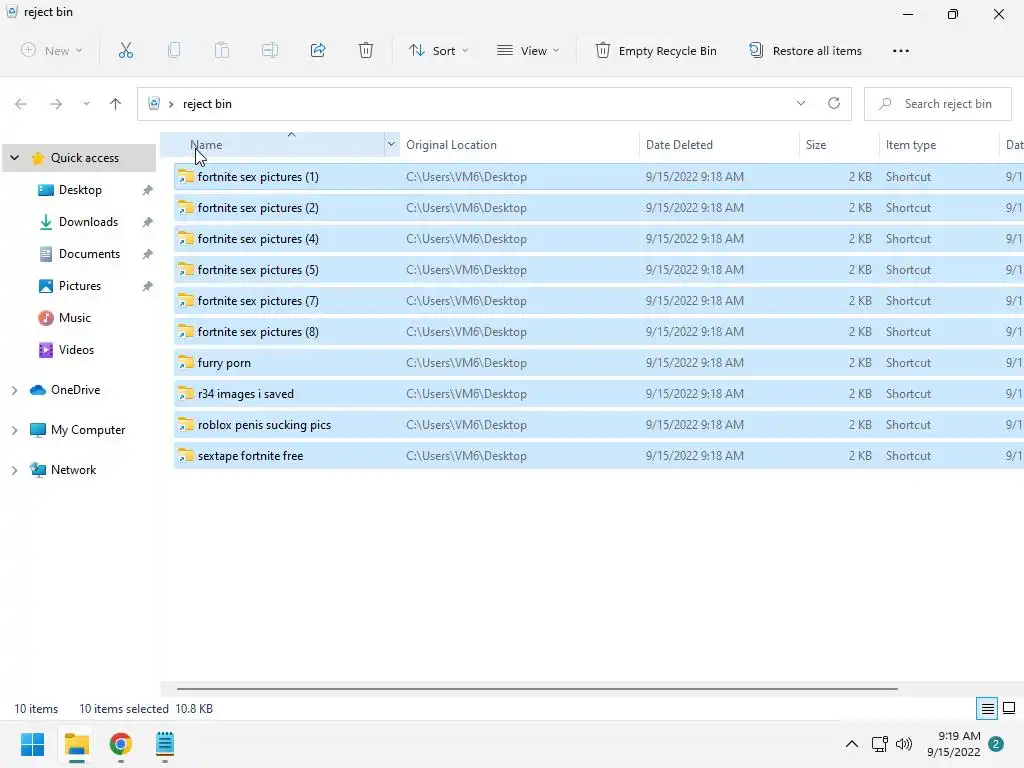Screen dimensions: 1024x768
Task: Select the 'r34 images i saved' row
Action: [x=599, y=394]
